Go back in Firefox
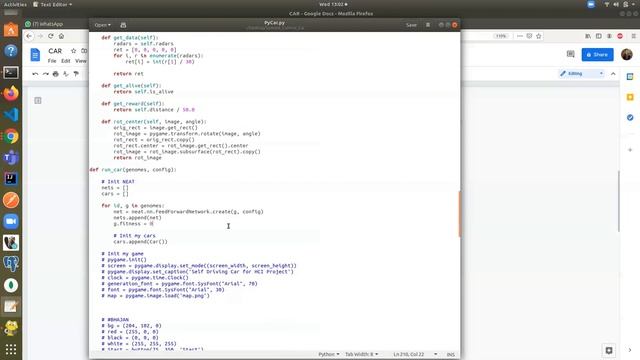The width and height of the screenshot is (640, 360). [x=29, y=36]
